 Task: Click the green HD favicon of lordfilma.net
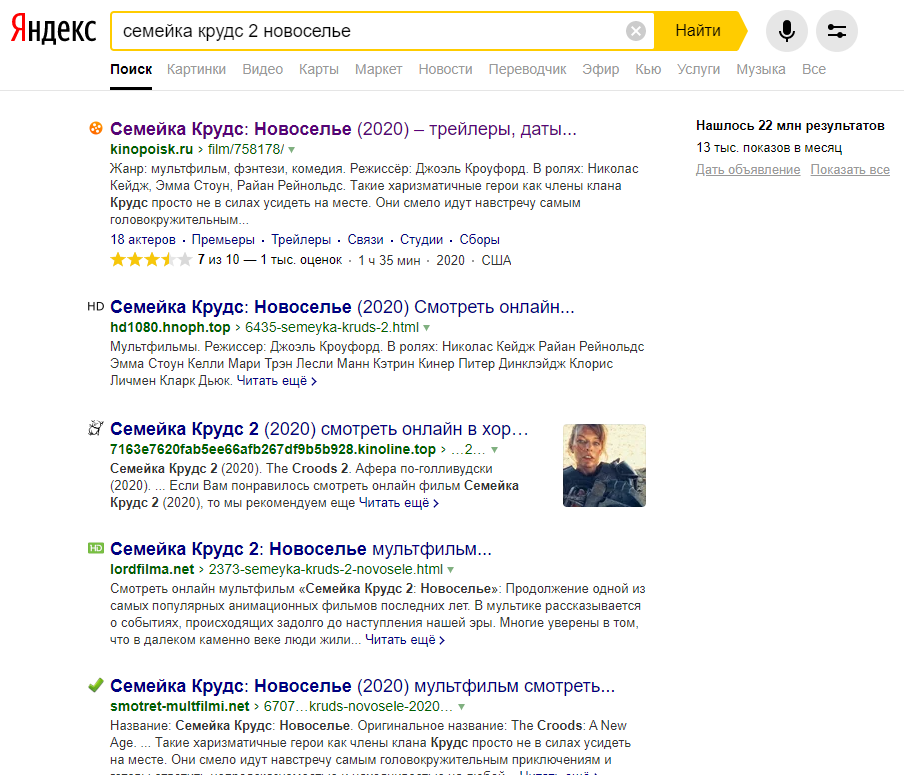[96, 548]
